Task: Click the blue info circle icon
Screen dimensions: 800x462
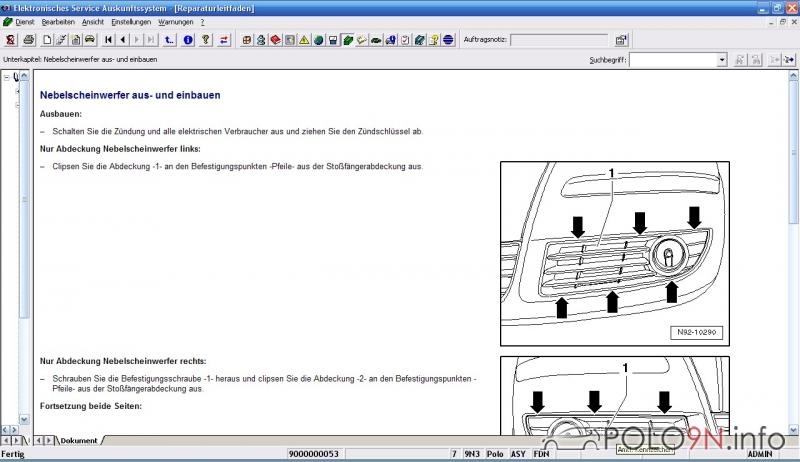Action: (x=187, y=40)
